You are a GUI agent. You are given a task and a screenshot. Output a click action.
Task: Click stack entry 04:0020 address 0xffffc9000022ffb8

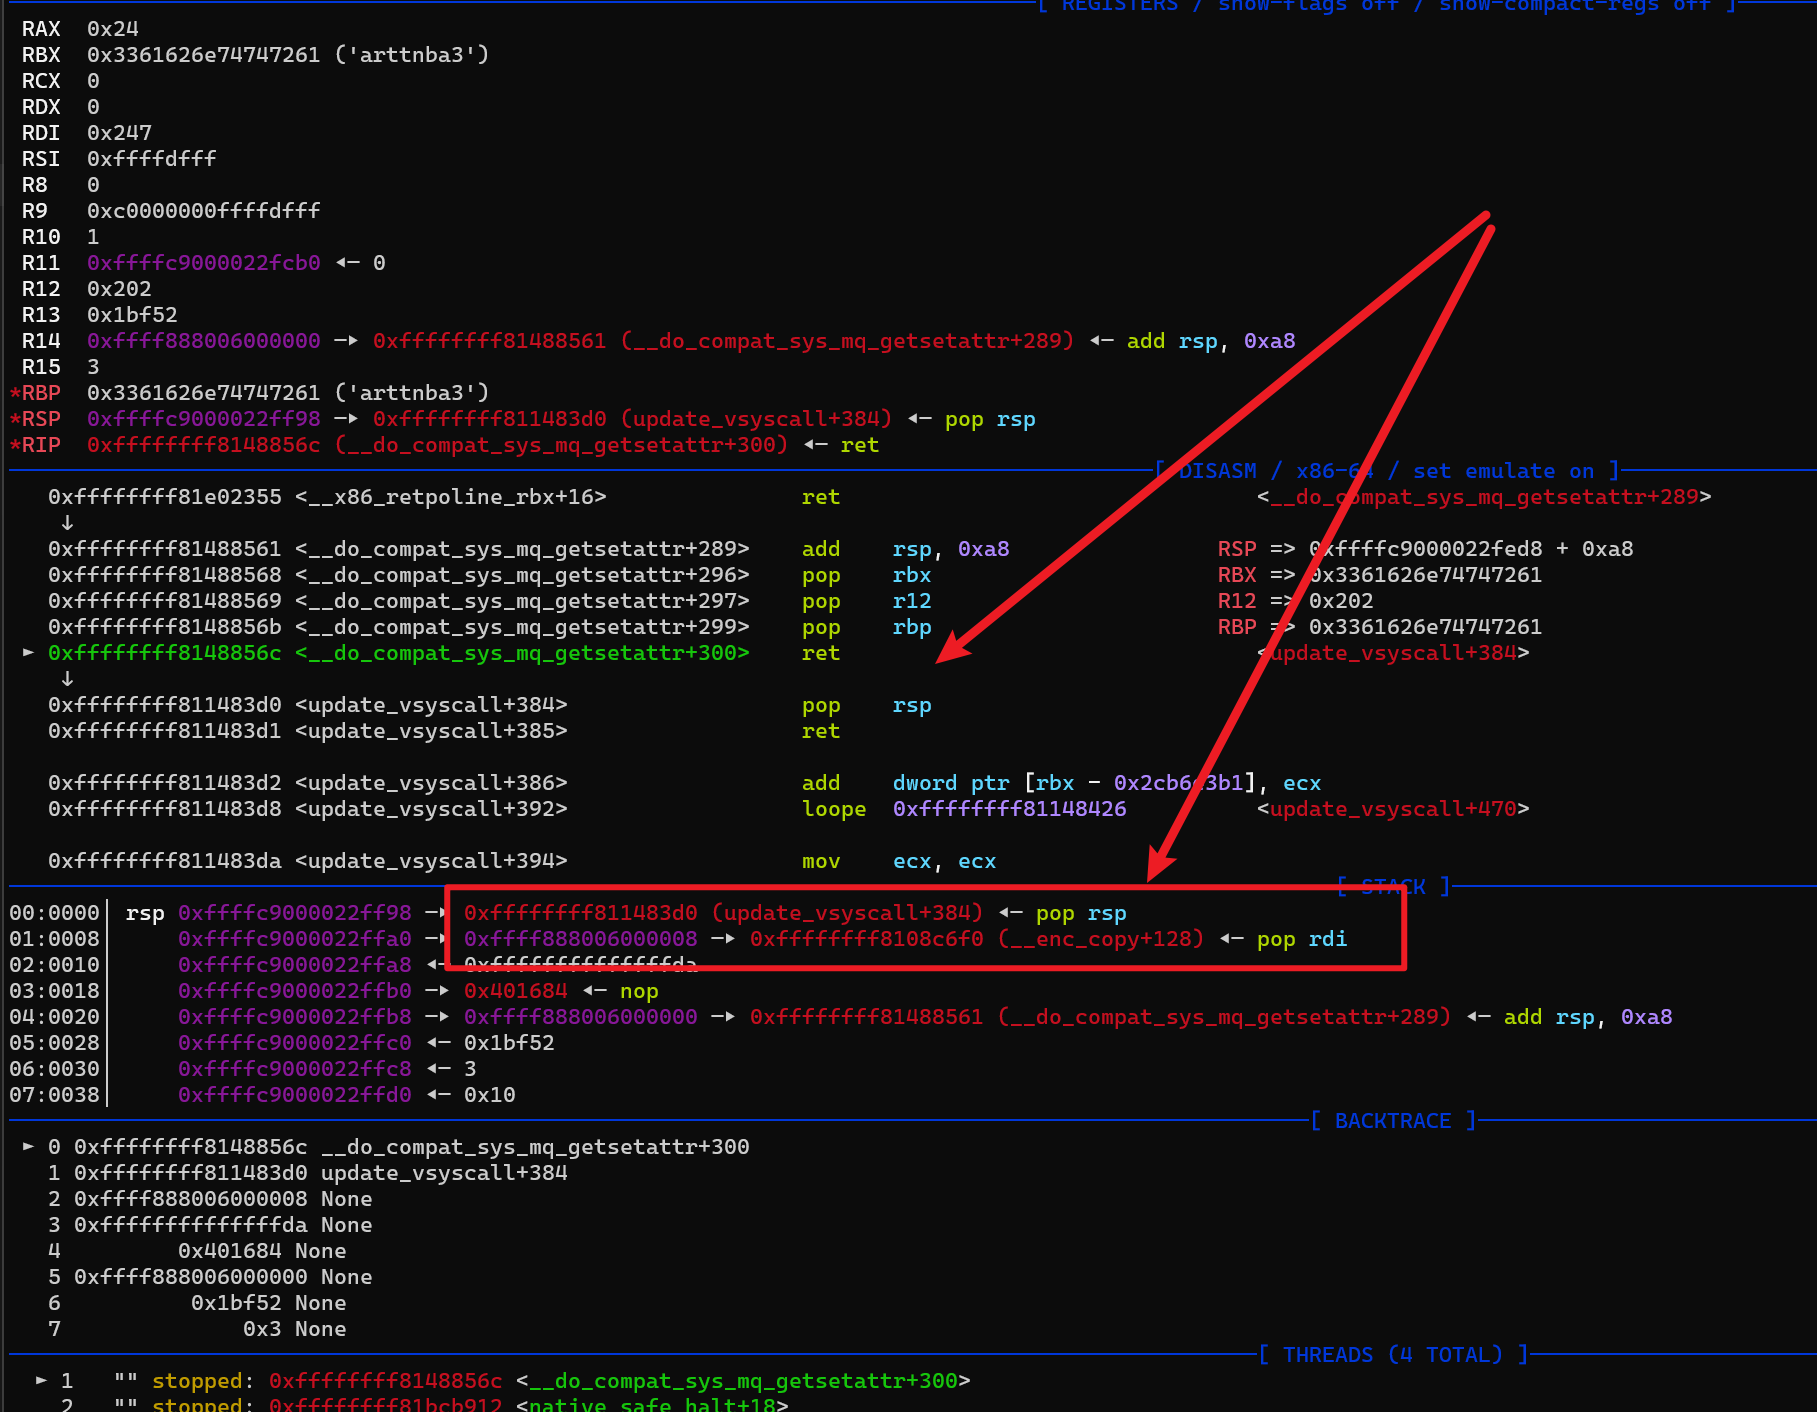(294, 1017)
